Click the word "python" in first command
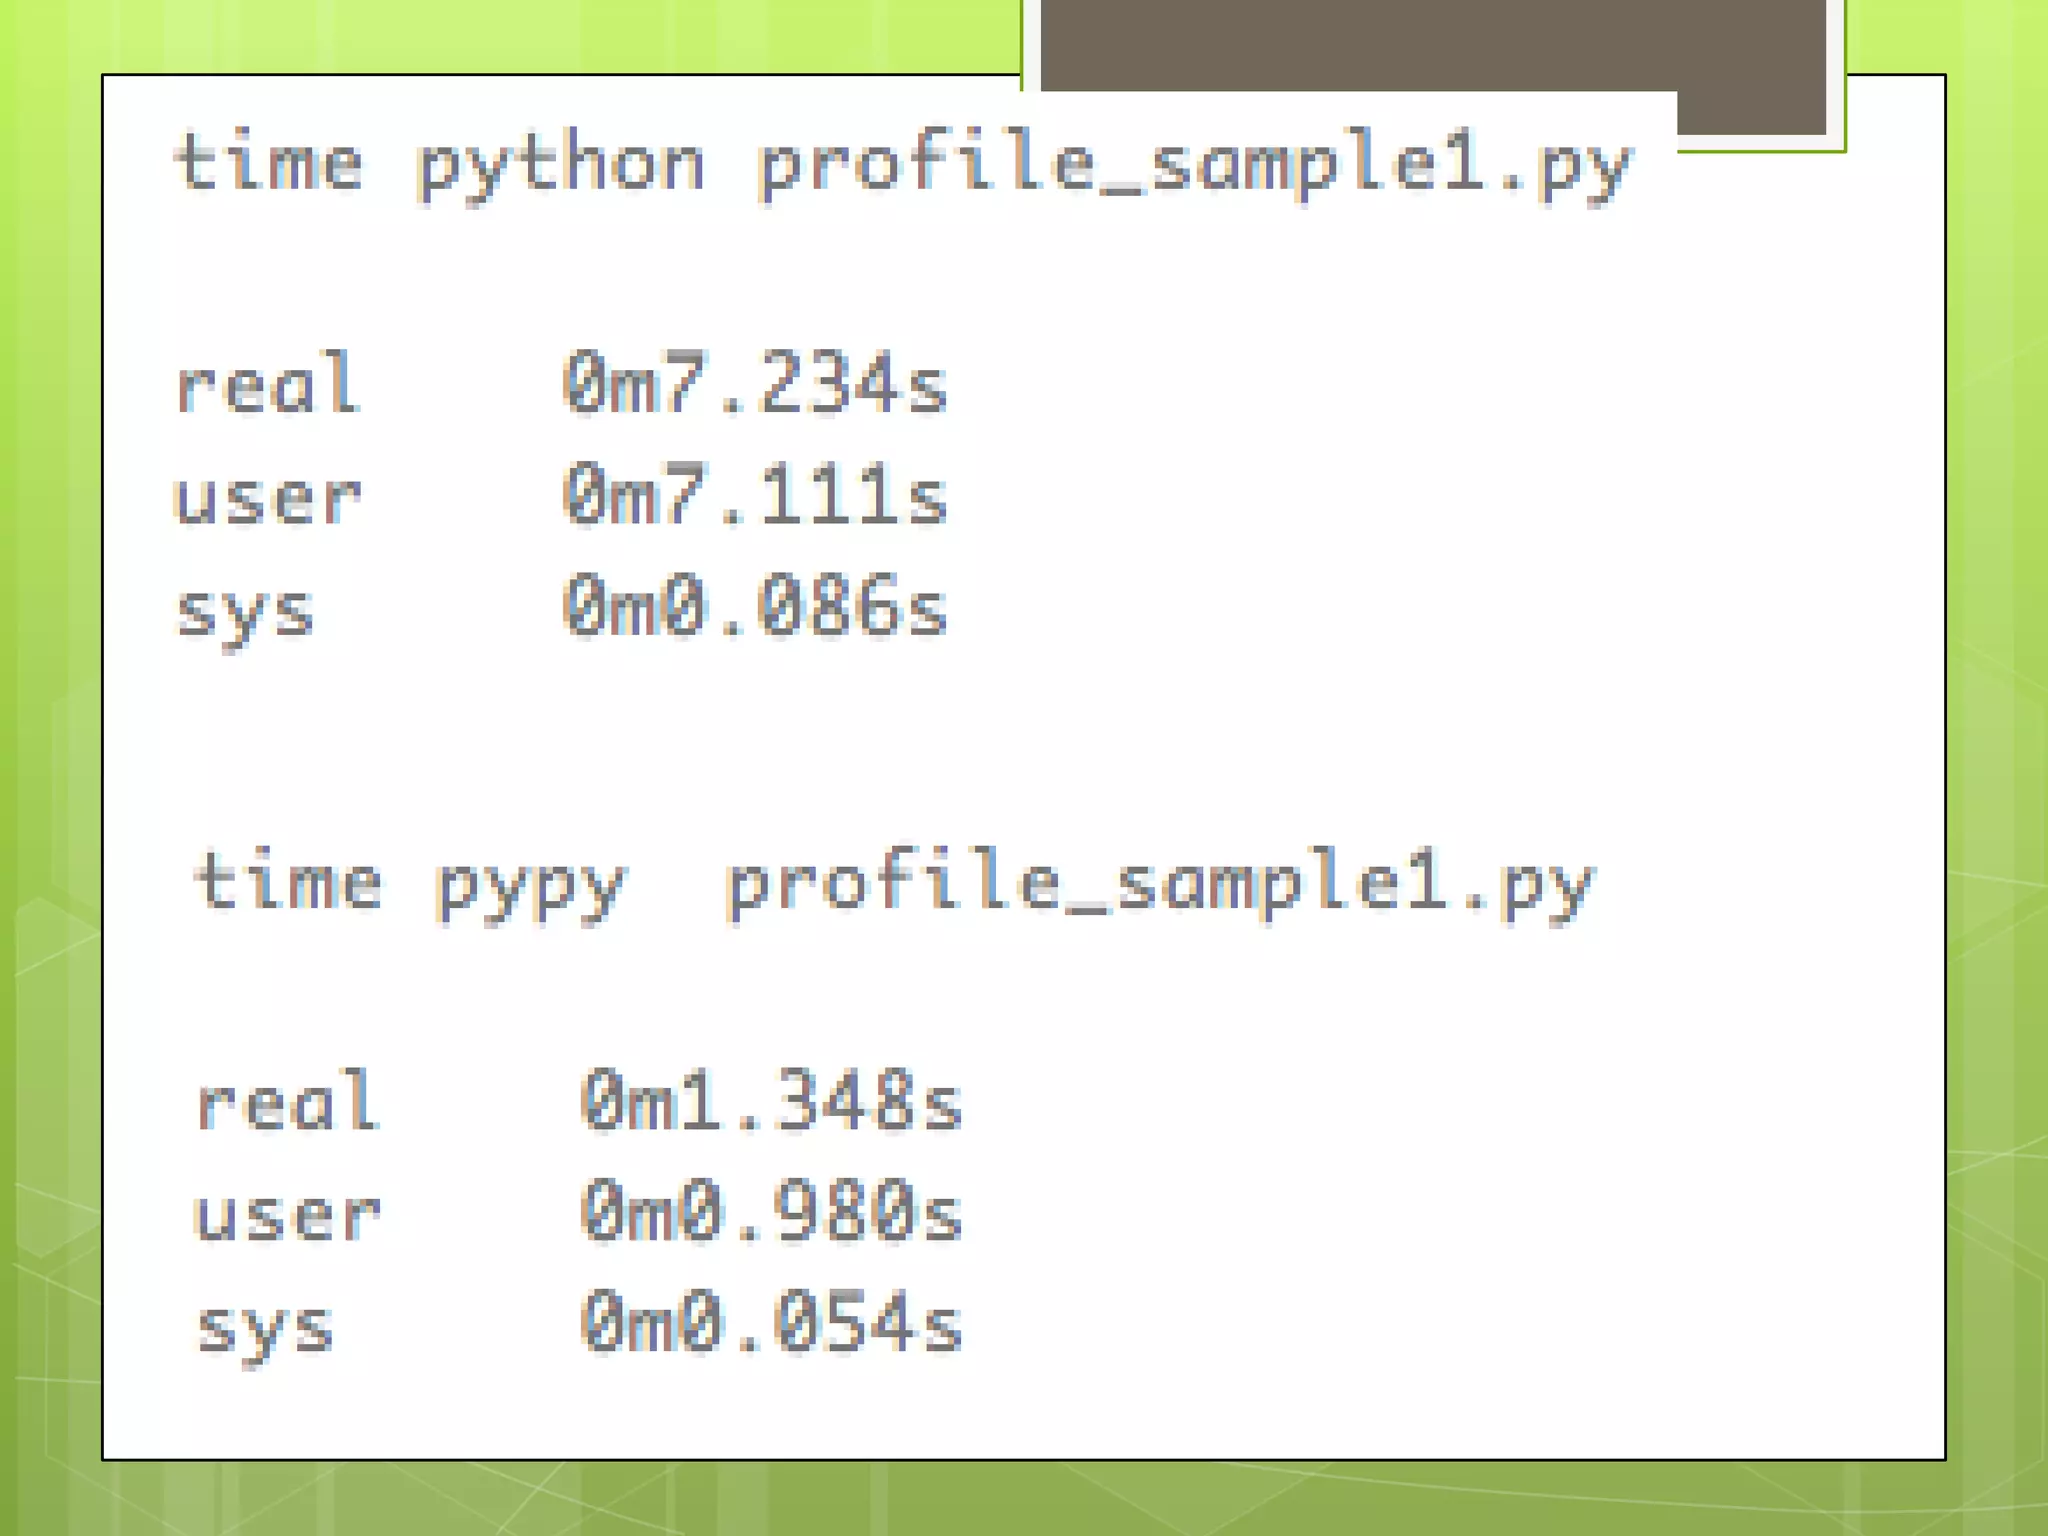The image size is (2048, 1536). coord(561,166)
